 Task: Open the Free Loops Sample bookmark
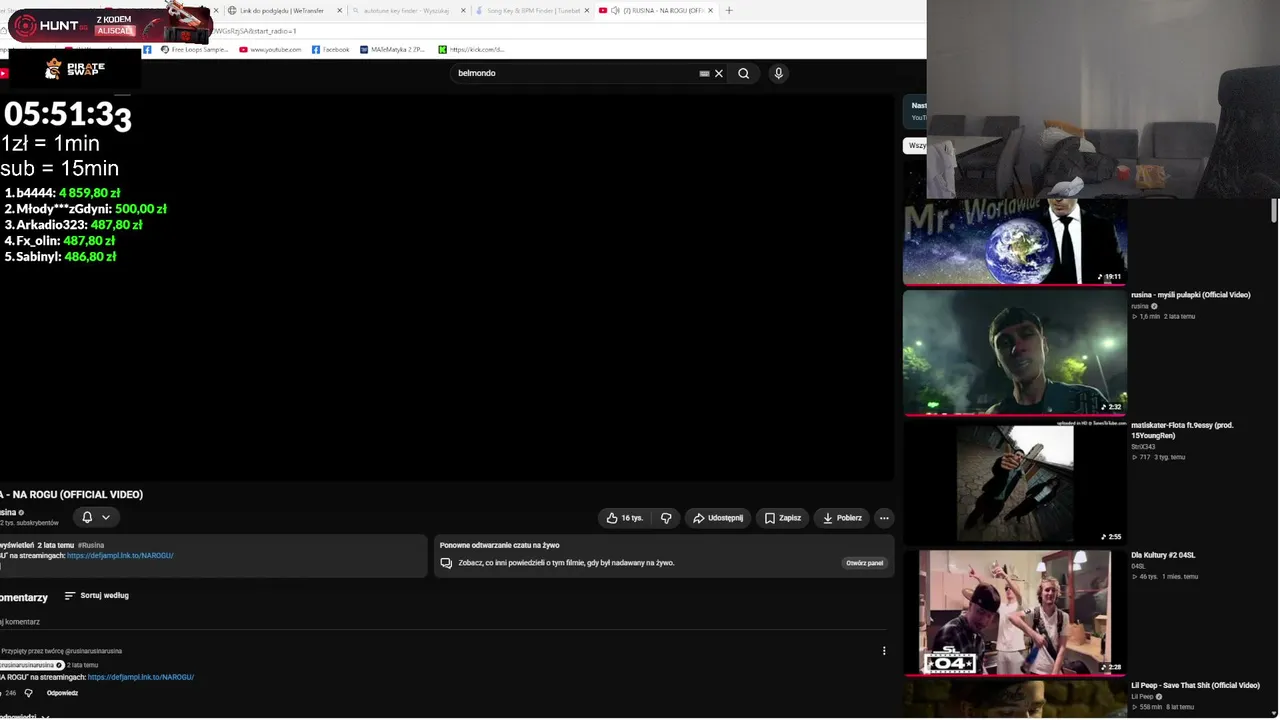(194, 49)
